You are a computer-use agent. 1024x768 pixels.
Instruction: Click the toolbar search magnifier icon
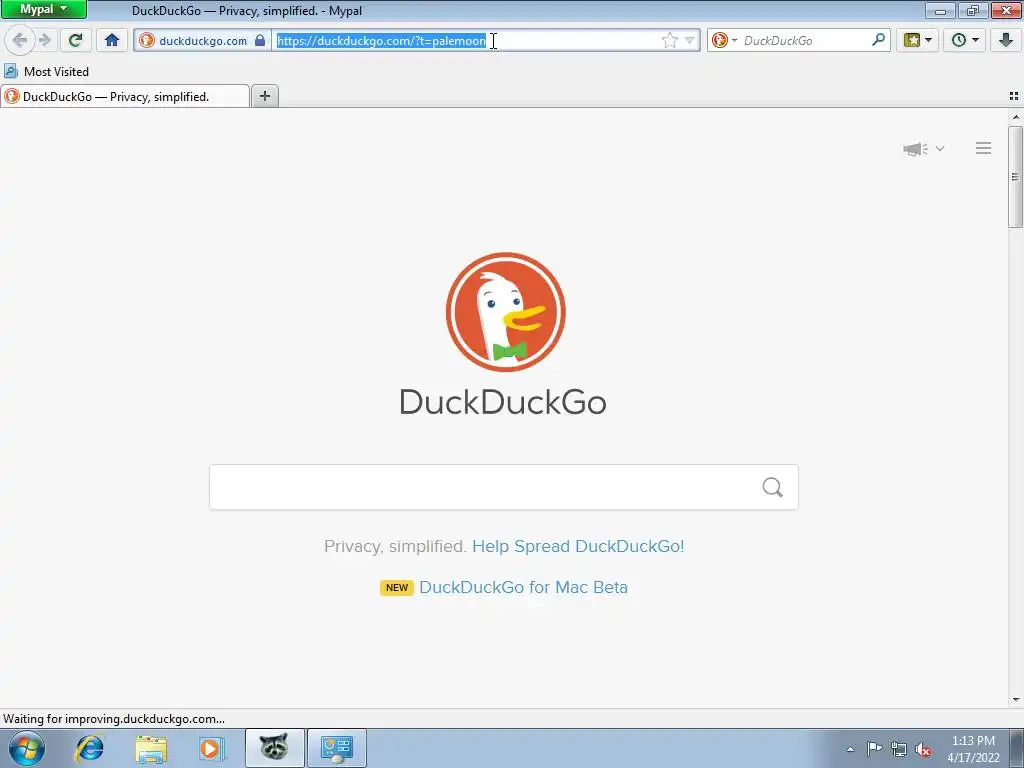click(878, 40)
